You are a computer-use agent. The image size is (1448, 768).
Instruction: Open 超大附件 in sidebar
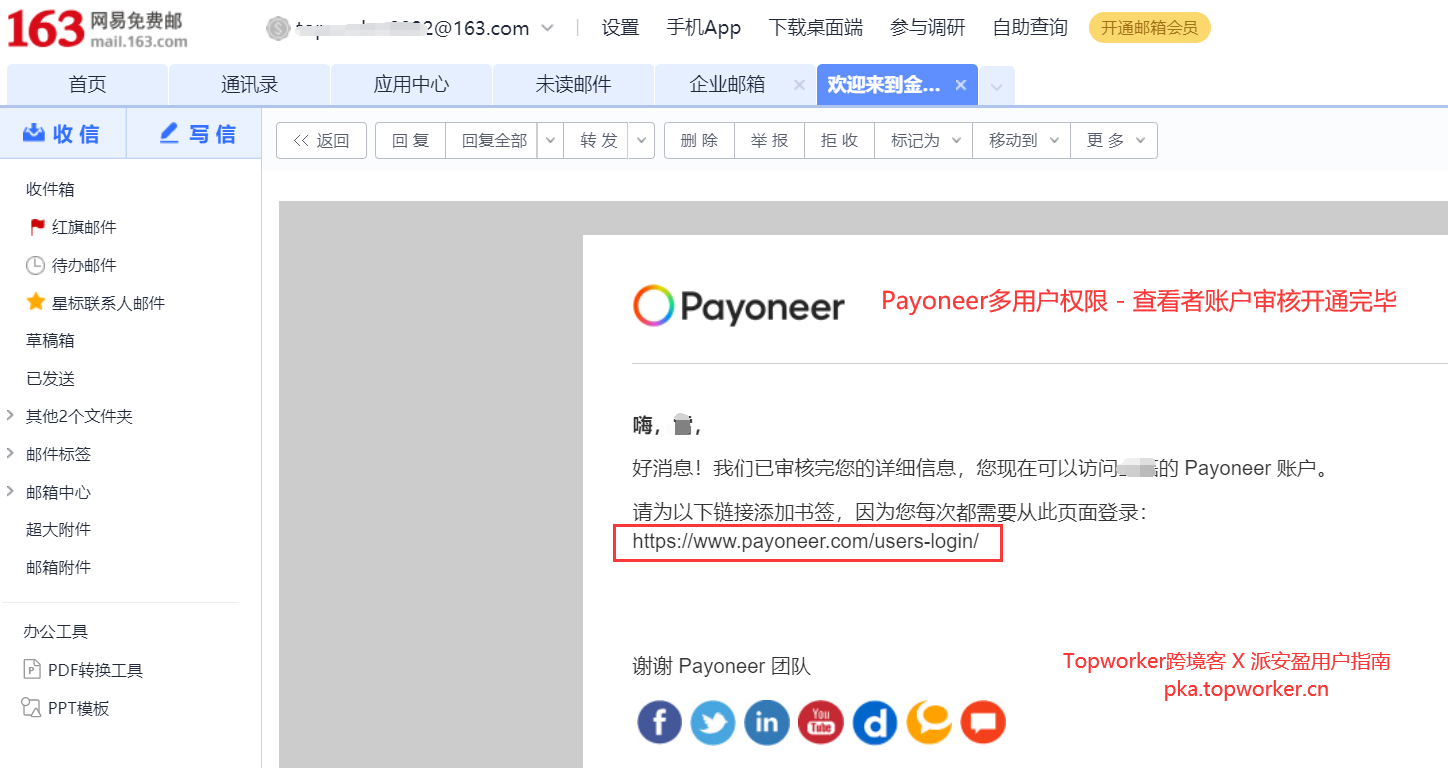click(58, 530)
